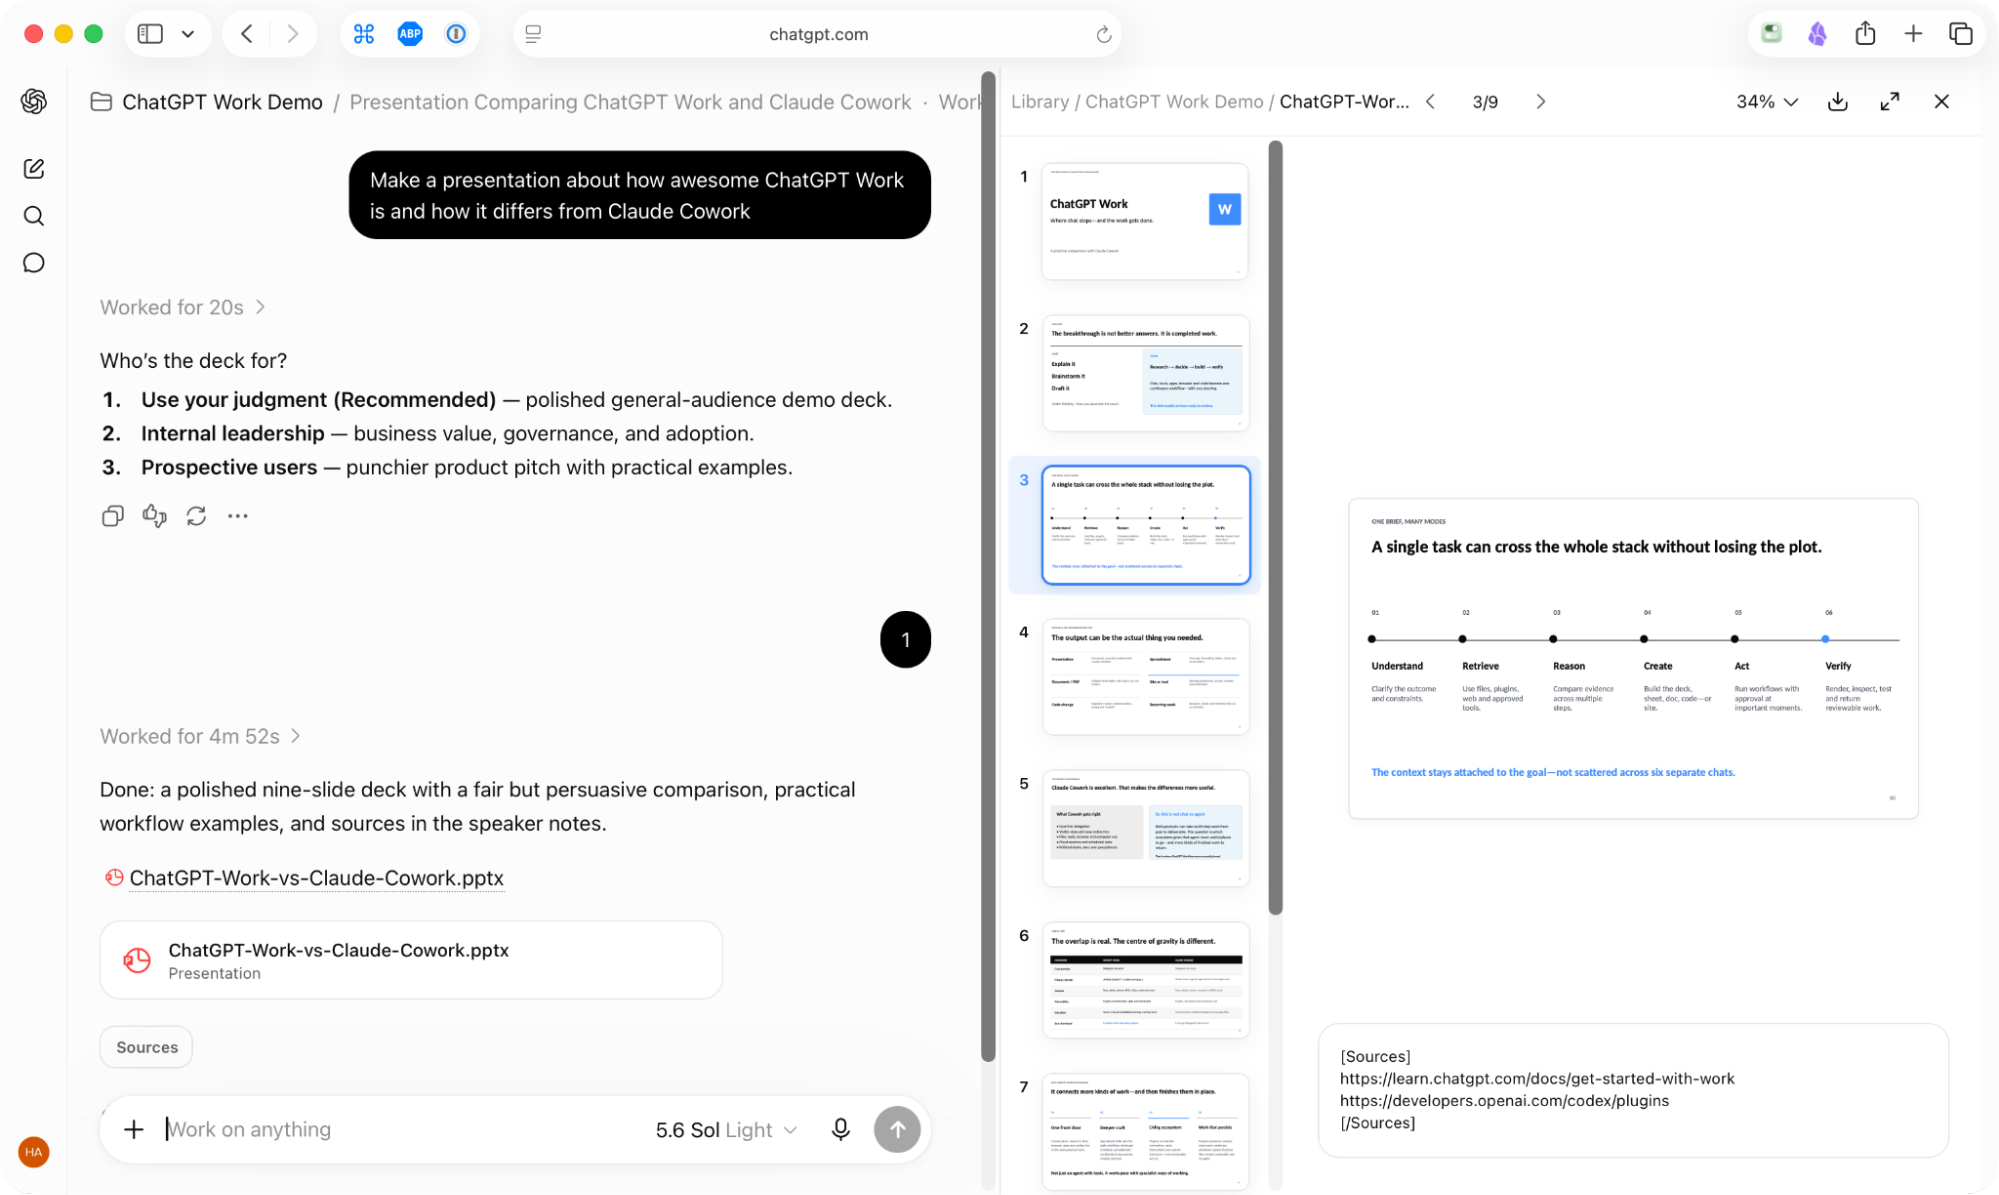The height and width of the screenshot is (1195, 1999).
Task: Click the slide thumbnail list scrollbar
Action: click(x=1275, y=528)
